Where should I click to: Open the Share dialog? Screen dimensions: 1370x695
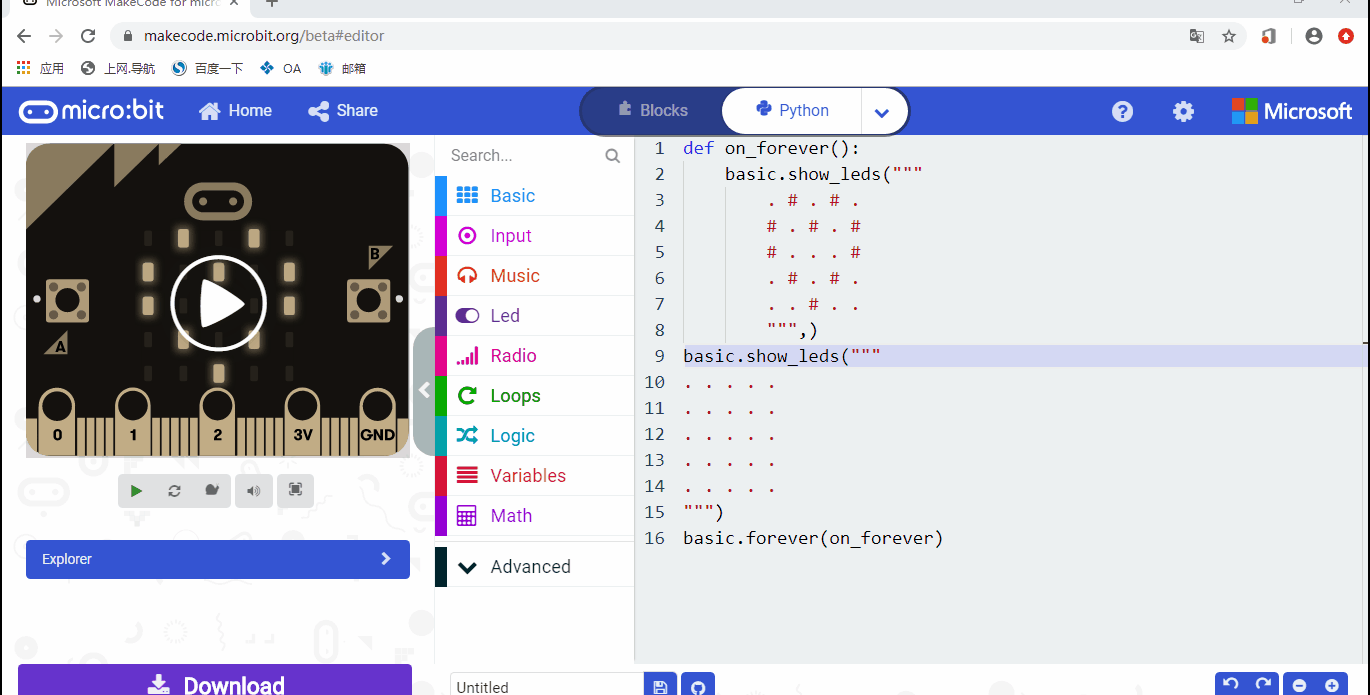pos(343,111)
